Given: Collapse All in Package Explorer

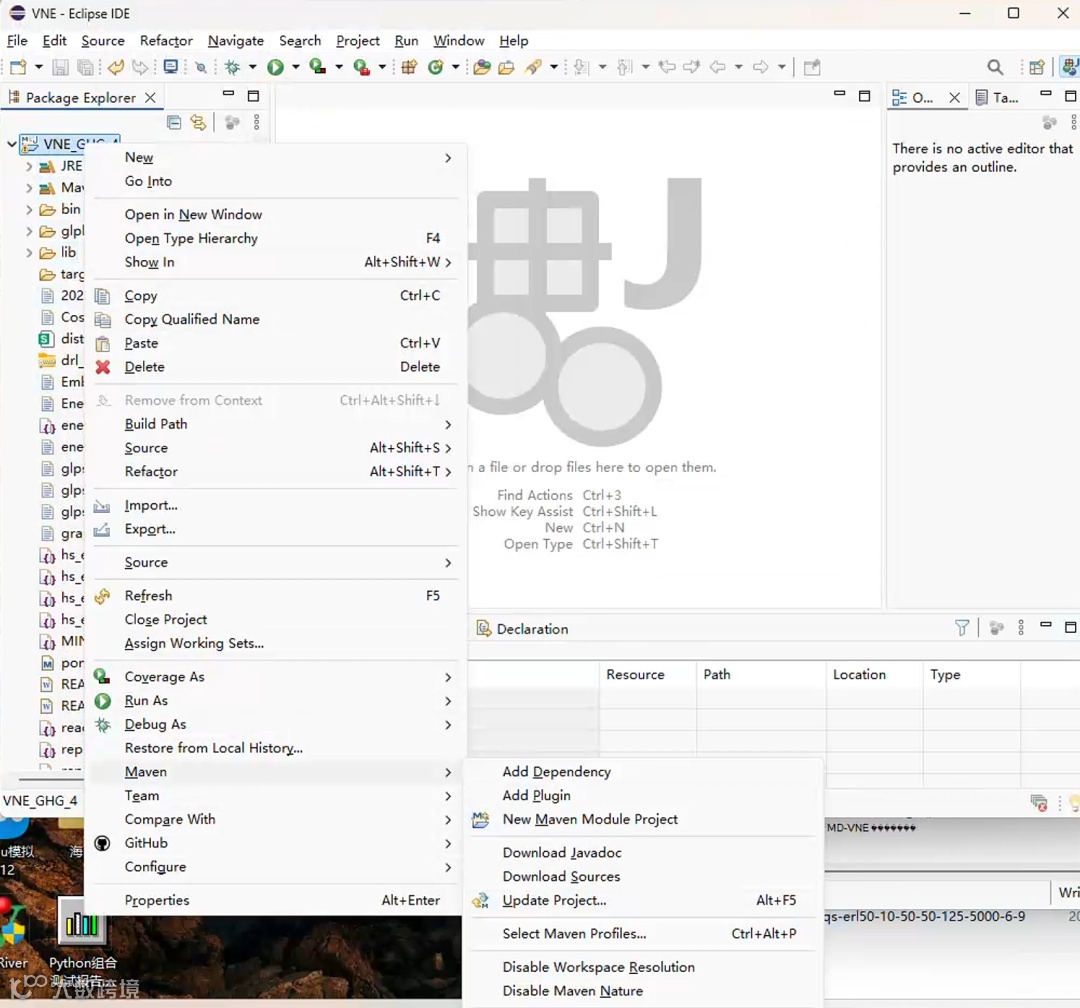Looking at the screenshot, I should 174,123.
